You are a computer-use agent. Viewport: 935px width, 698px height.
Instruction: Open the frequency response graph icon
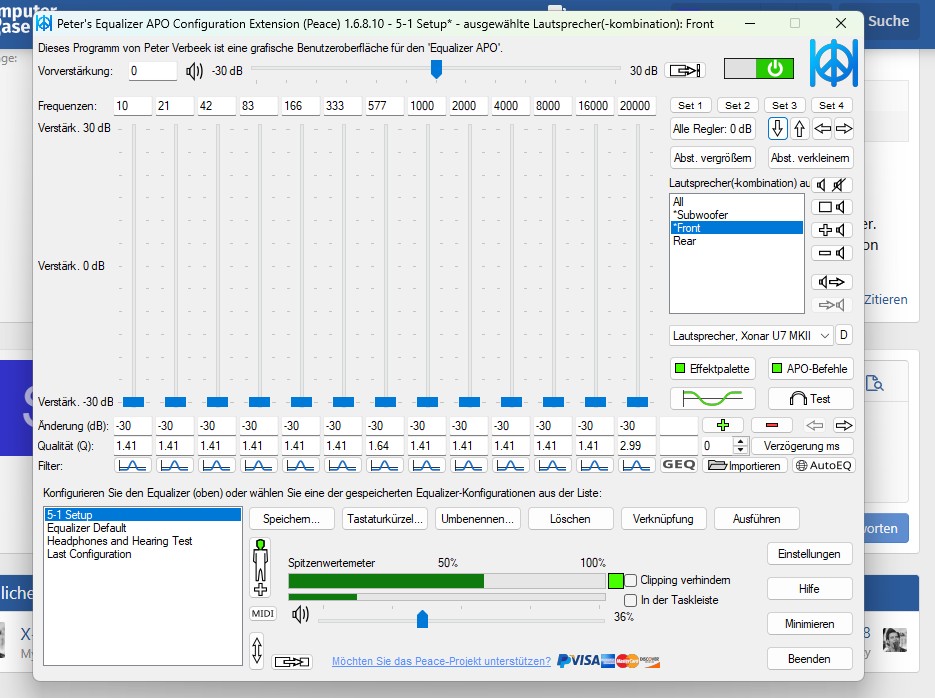[x=713, y=398]
